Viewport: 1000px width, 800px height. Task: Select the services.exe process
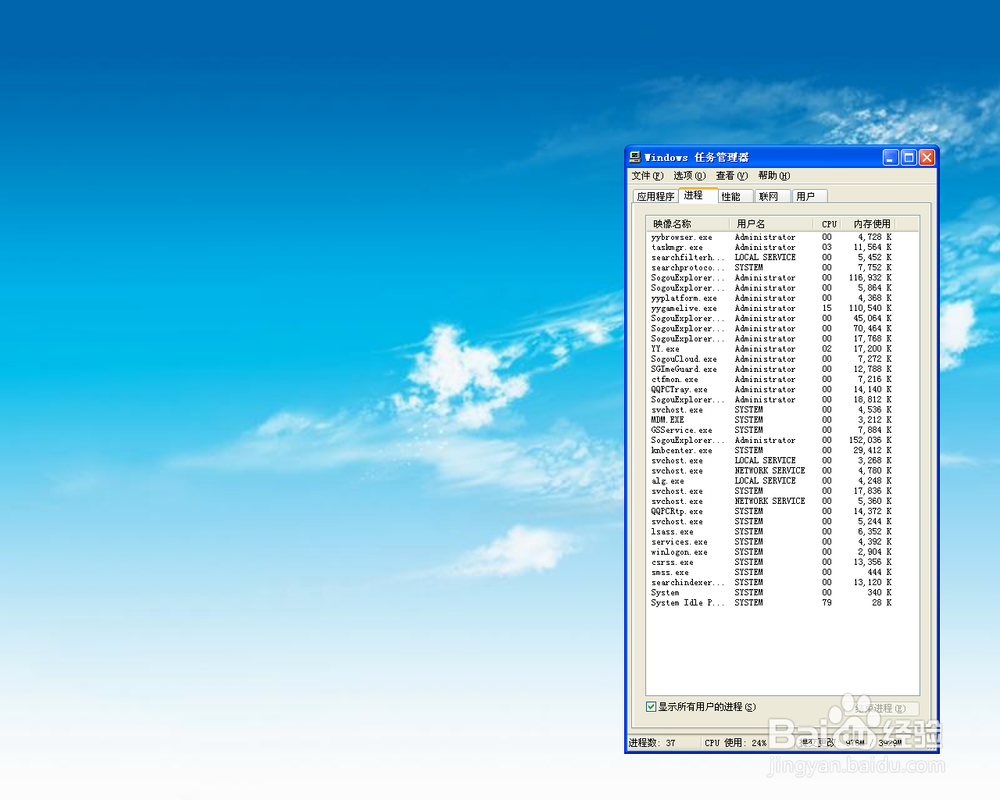(x=771, y=542)
